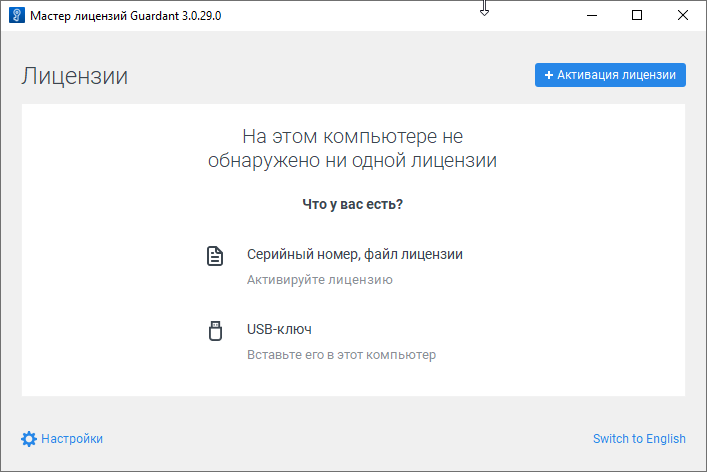This screenshot has height=472, width=707.
Task: Click the window title Мастер лицензий Guardant
Action: (x=125, y=16)
